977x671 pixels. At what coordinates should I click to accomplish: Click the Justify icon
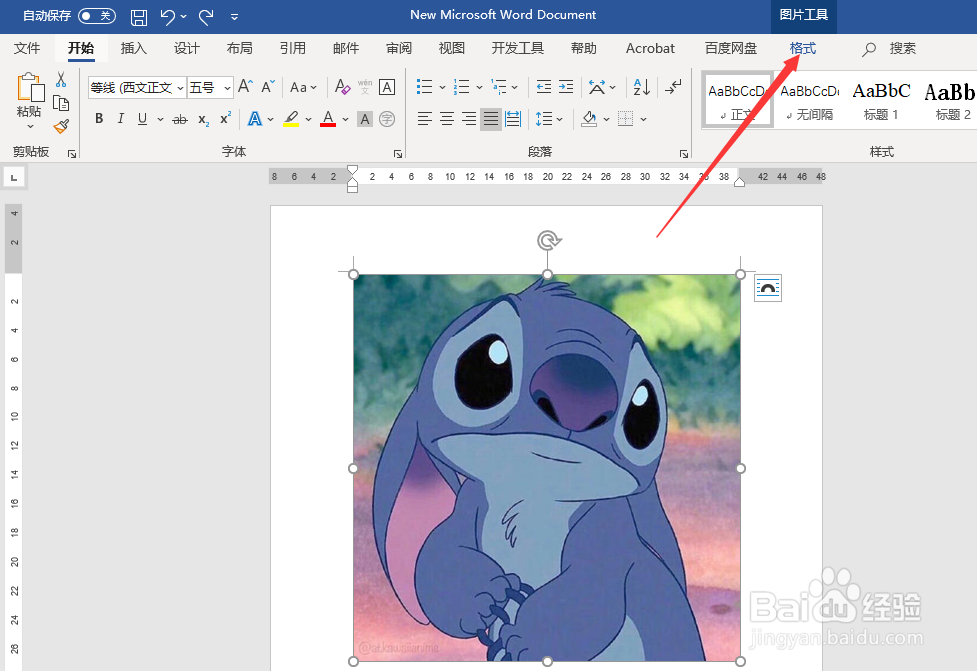491,119
